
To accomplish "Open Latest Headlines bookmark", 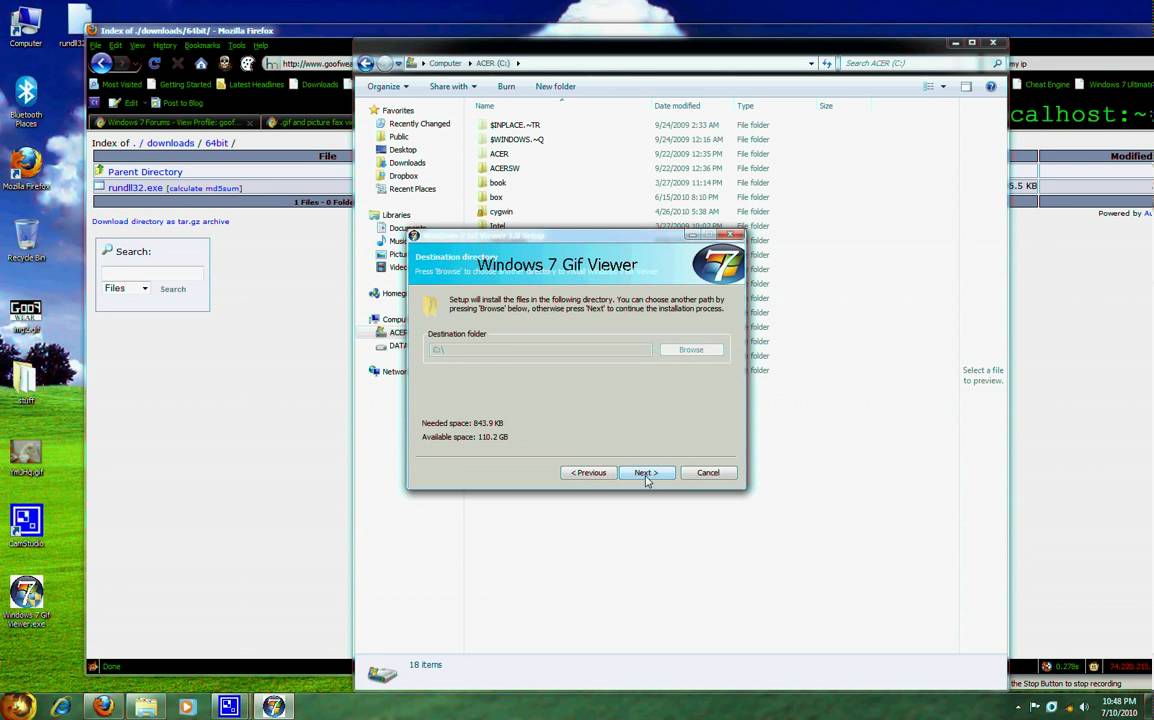I will [x=250, y=85].
